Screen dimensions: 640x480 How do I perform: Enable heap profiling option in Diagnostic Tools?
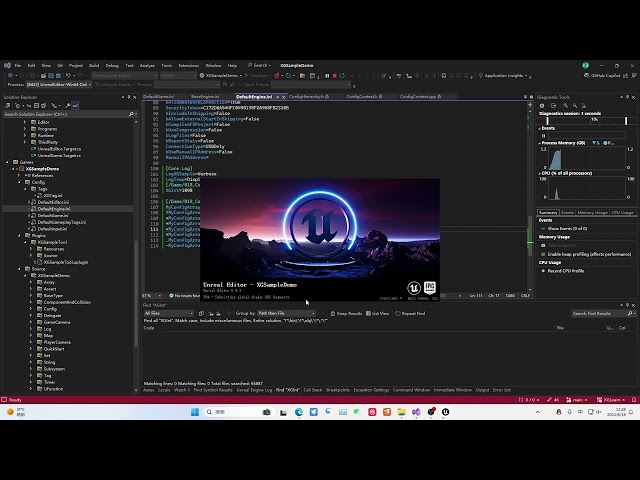(586, 254)
